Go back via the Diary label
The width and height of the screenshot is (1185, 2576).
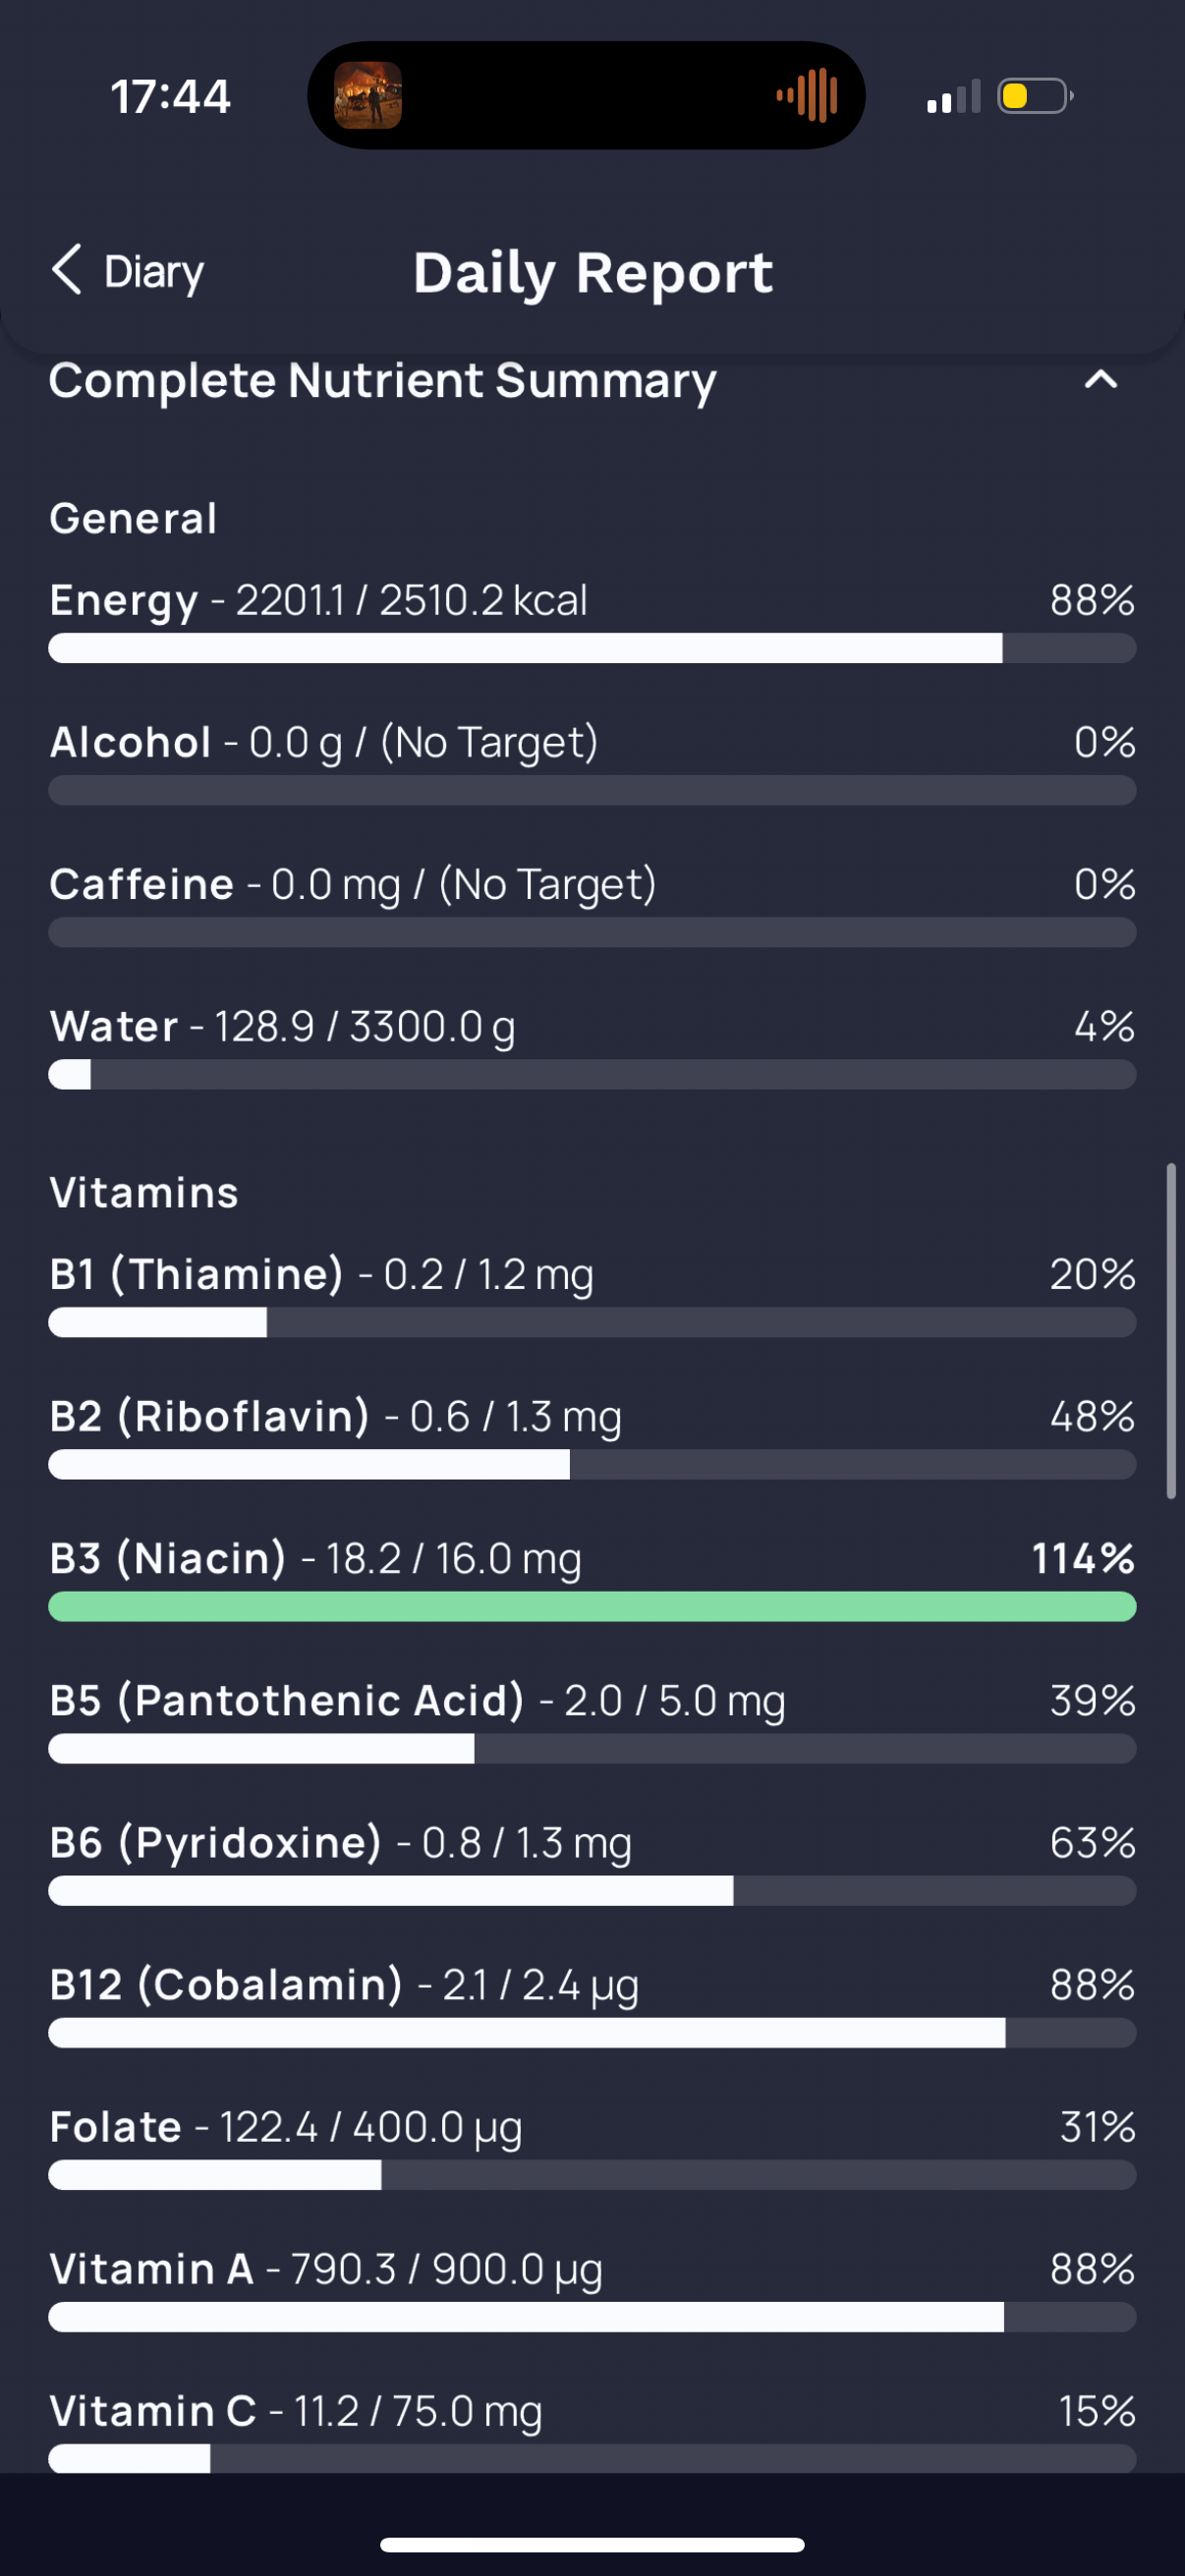[x=154, y=272]
